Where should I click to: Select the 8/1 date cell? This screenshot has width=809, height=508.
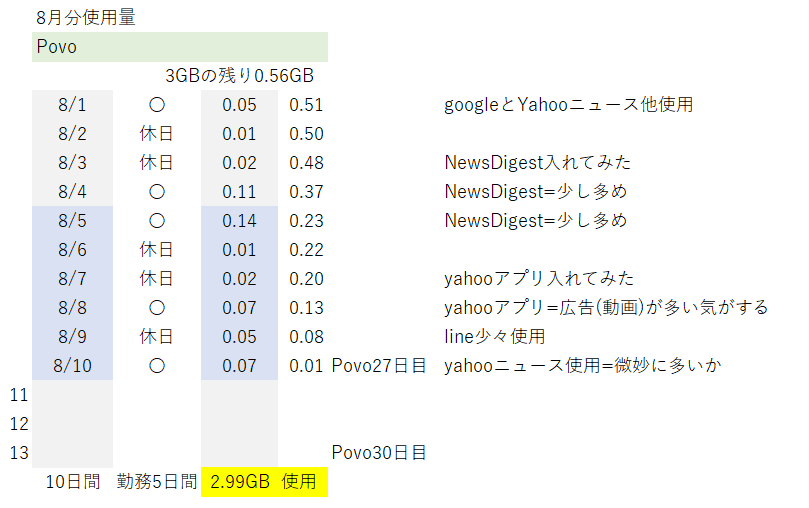[x=72, y=105]
